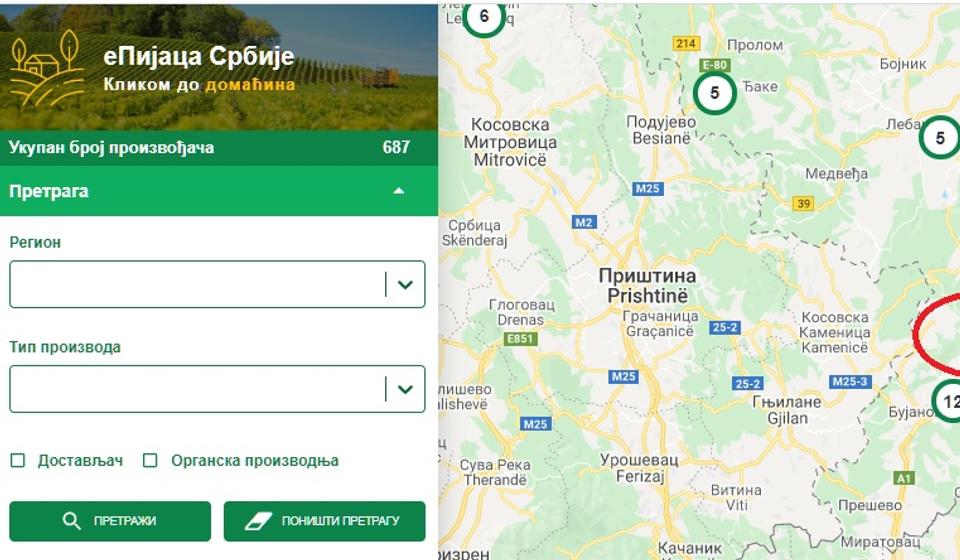This screenshot has width=960, height=560.
Task: Click magnifier icon on Претражи button
Action: (71, 521)
